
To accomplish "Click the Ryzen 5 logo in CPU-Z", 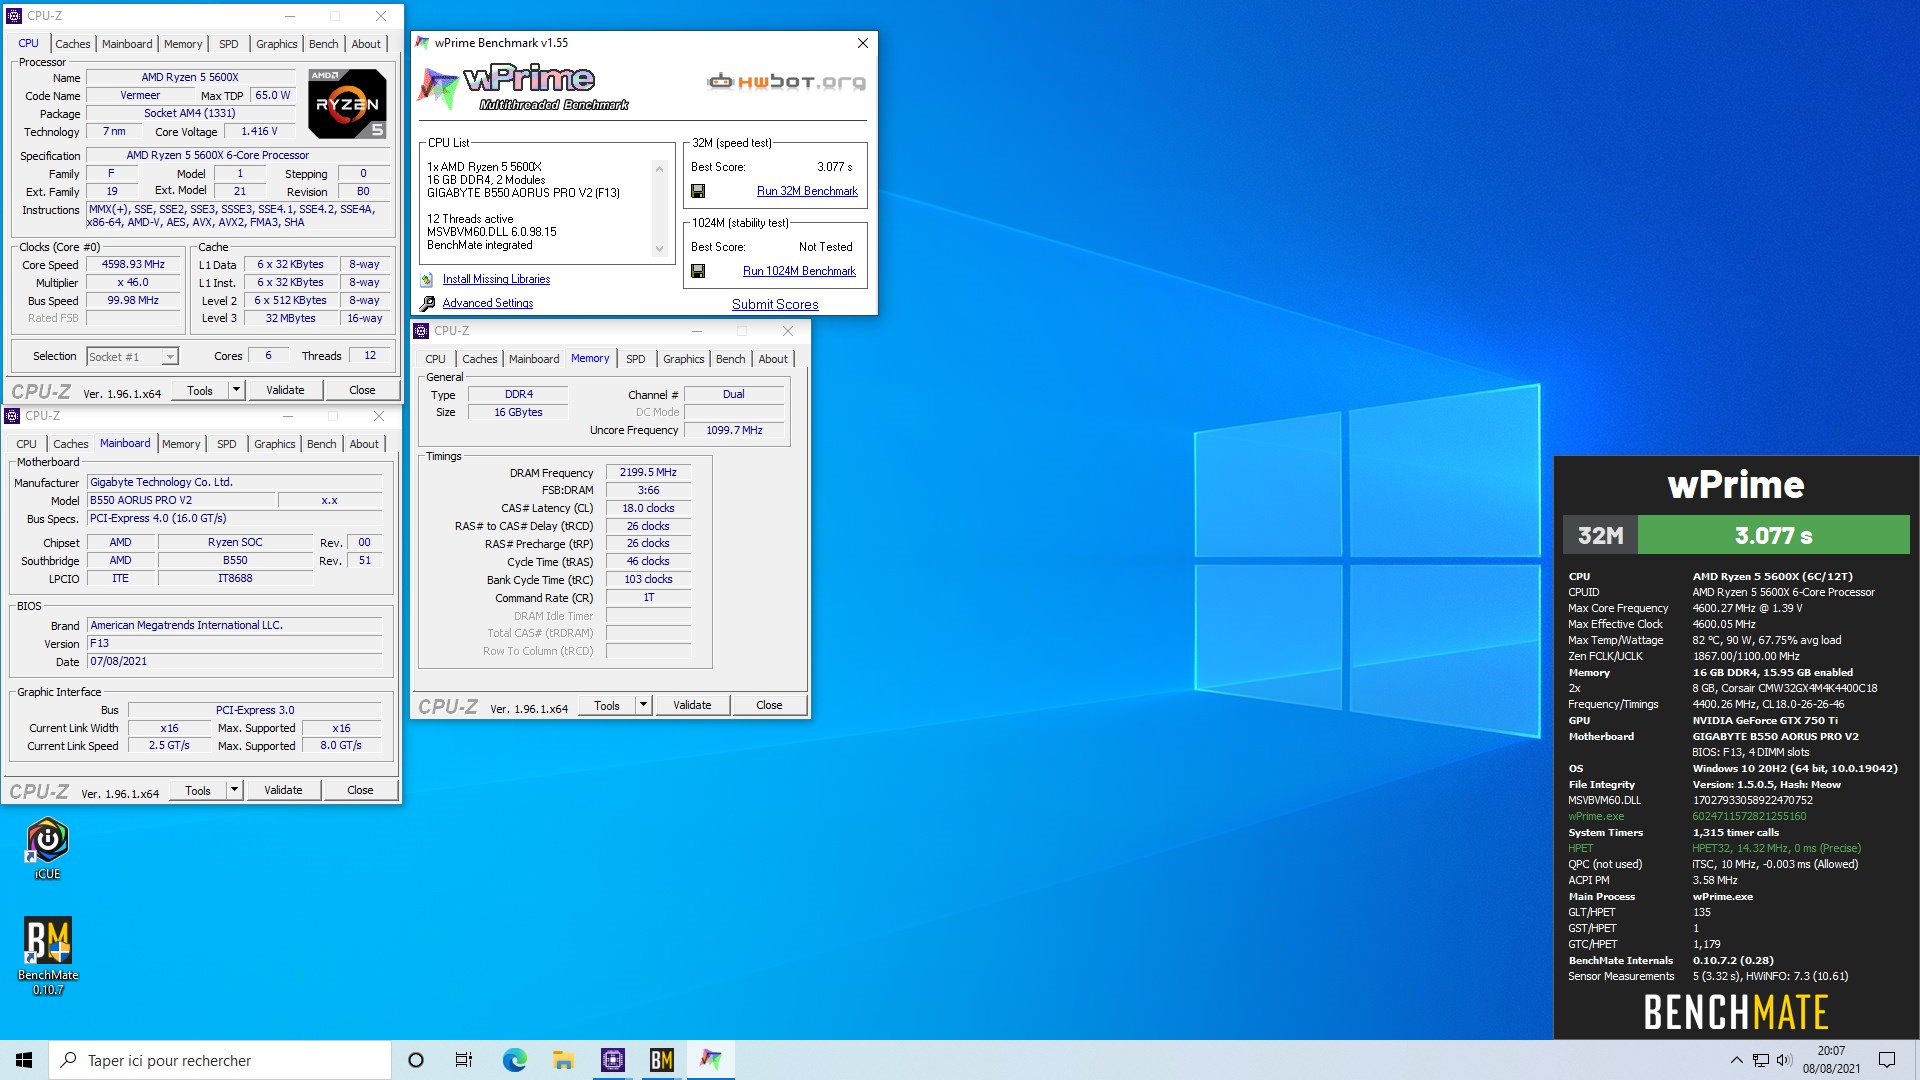I will [x=347, y=103].
